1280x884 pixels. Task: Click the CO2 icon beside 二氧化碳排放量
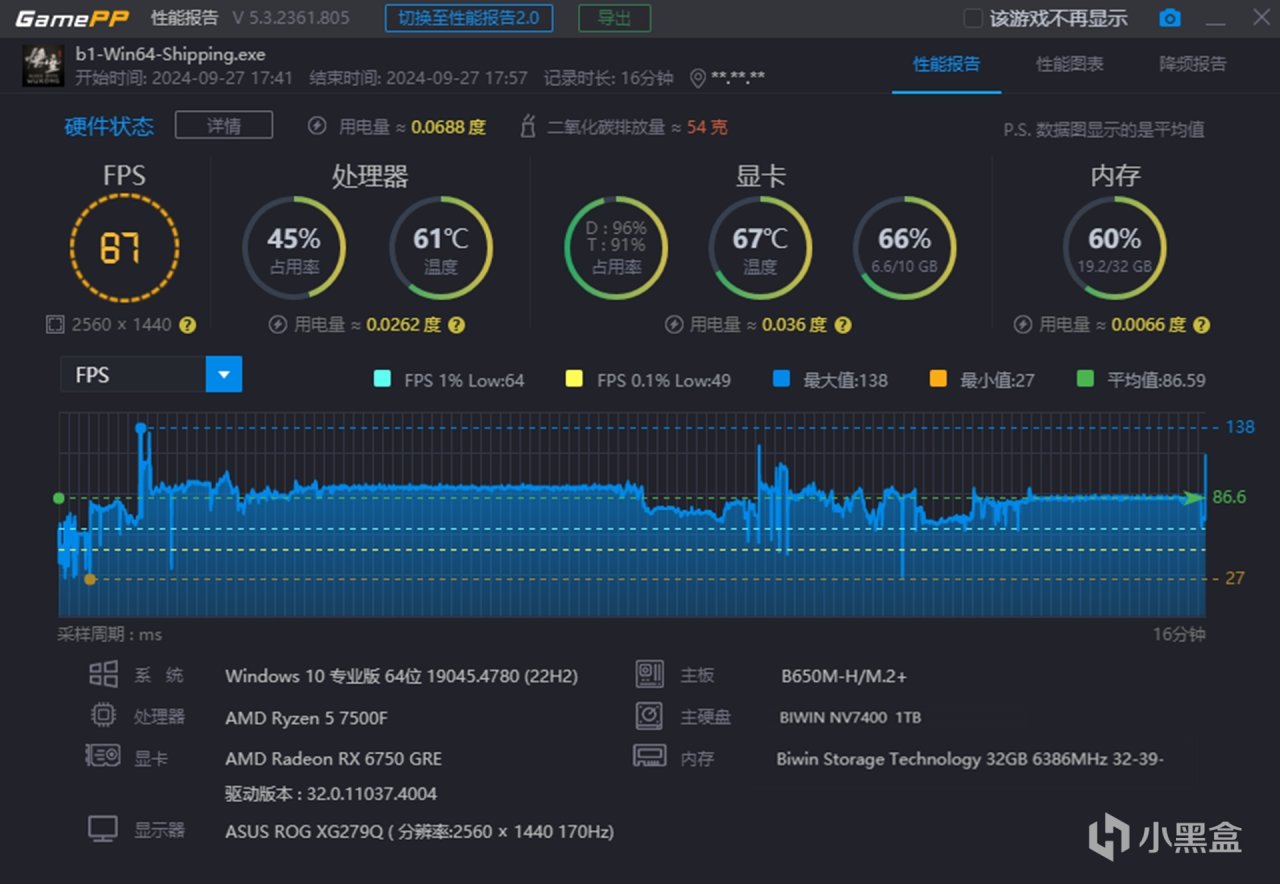(x=527, y=126)
